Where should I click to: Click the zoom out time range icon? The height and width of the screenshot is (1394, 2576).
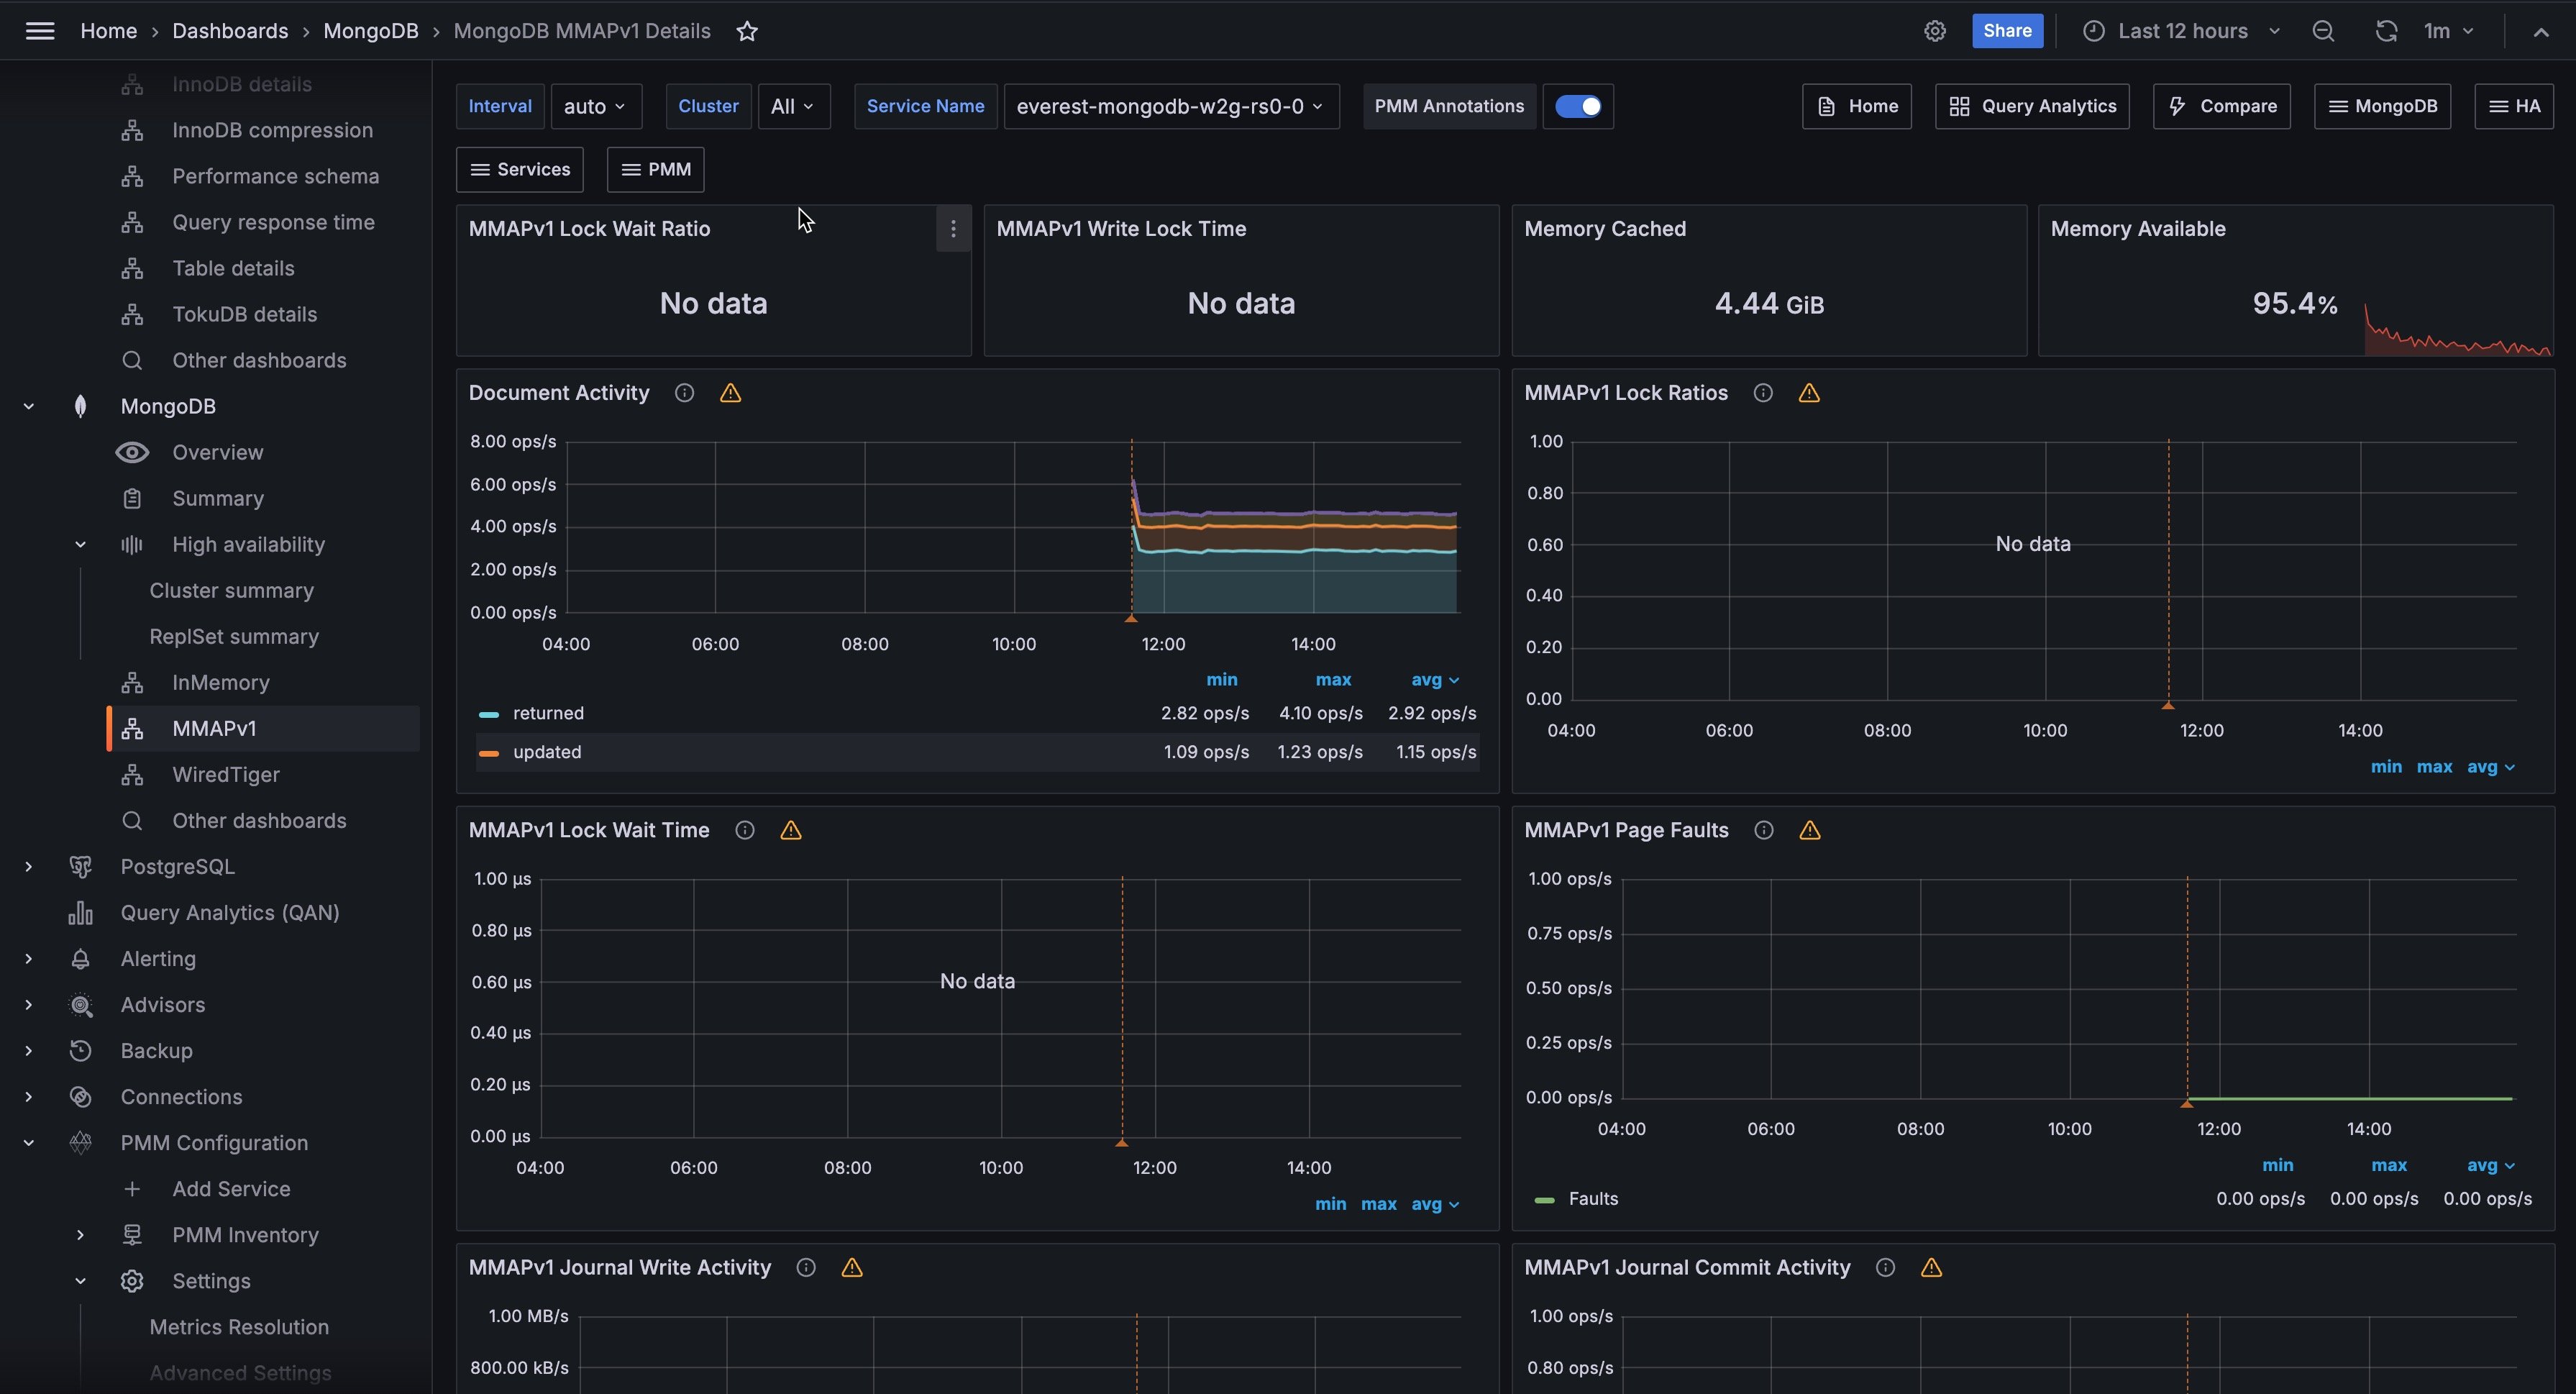pyautogui.click(x=2322, y=31)
